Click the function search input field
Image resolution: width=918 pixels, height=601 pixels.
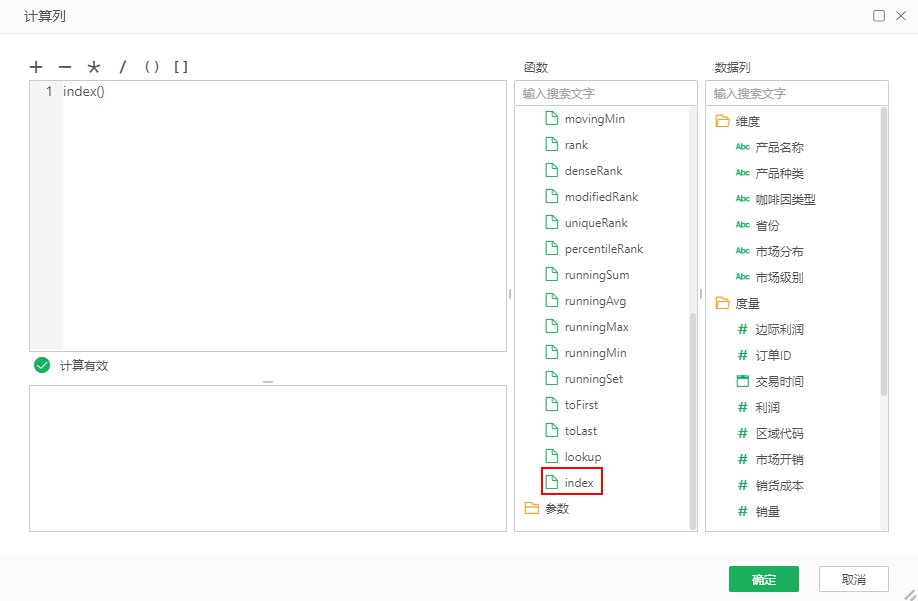(605, 92)
